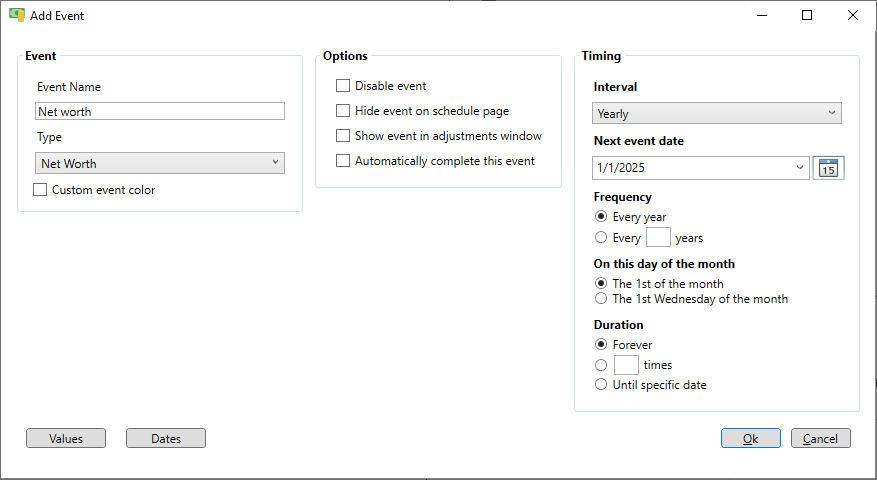
Task: Toggle Show event in adjustments window
Action: coord(343,136)
